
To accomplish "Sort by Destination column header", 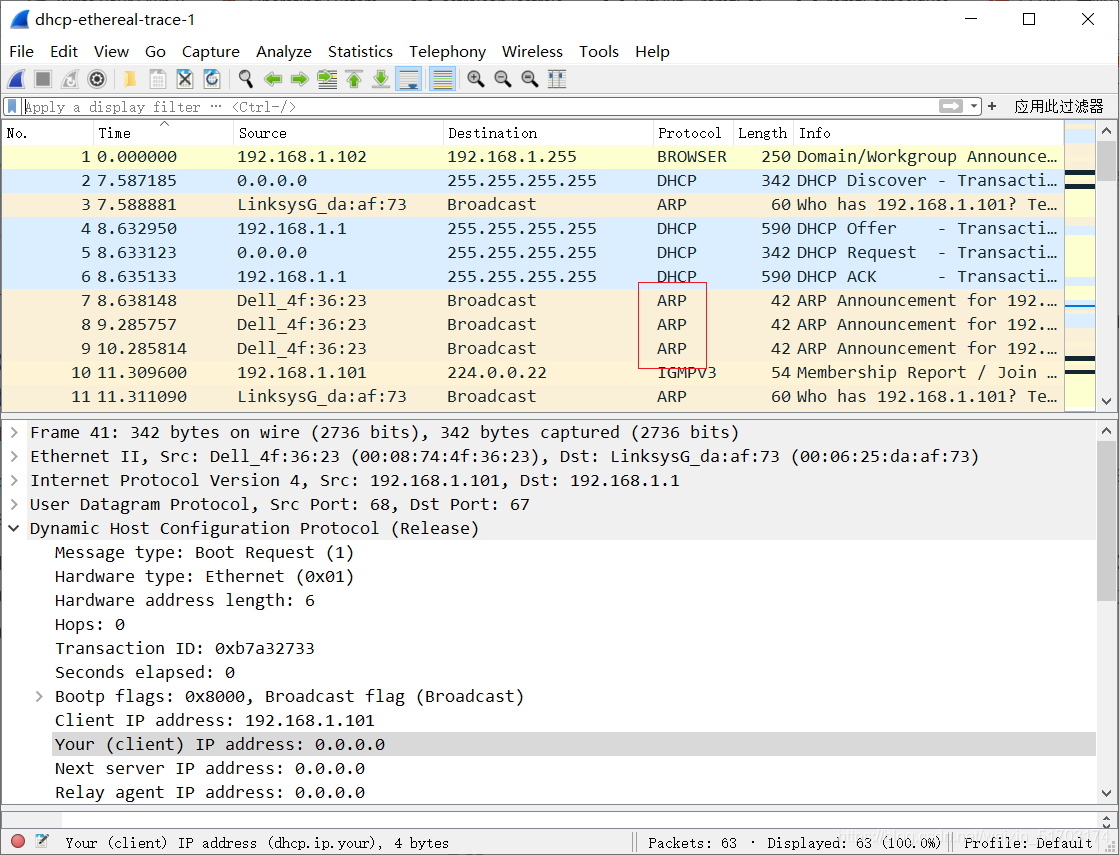I will point(548,133).
